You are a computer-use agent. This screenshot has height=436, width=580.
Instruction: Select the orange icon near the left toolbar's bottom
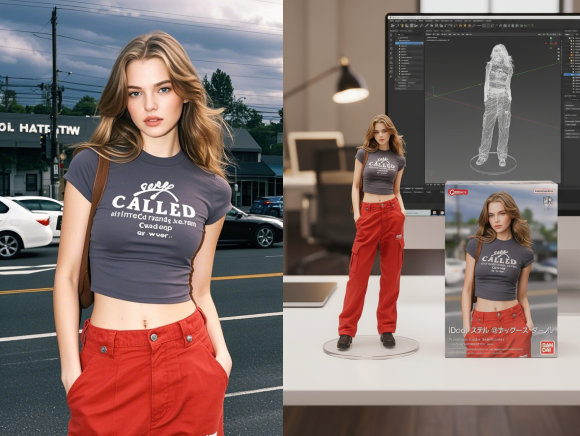click(x=391, y=72)
